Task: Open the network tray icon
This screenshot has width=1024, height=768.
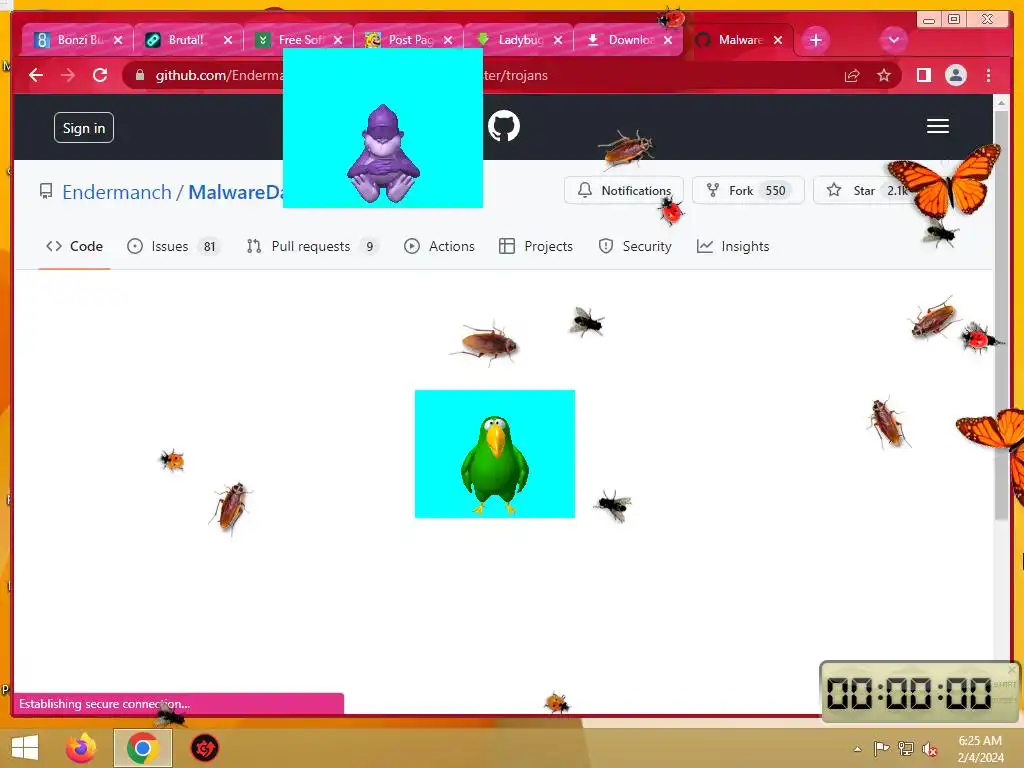Action: point(905,748)
